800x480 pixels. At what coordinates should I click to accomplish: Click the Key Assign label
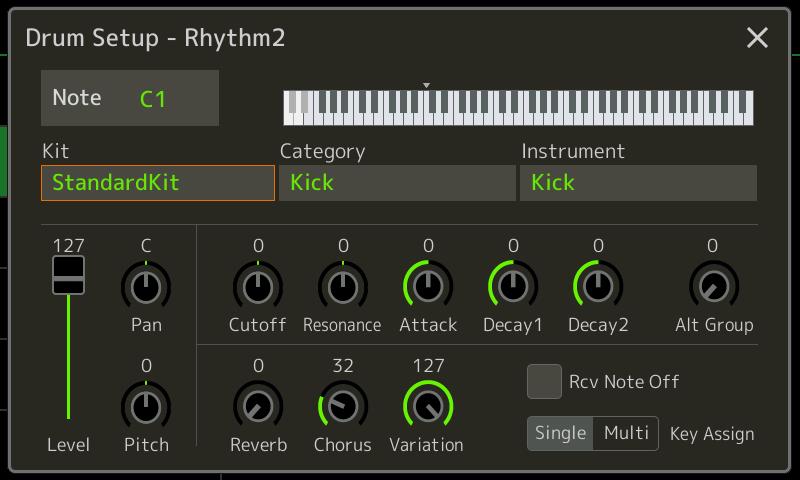coord(712,434)
